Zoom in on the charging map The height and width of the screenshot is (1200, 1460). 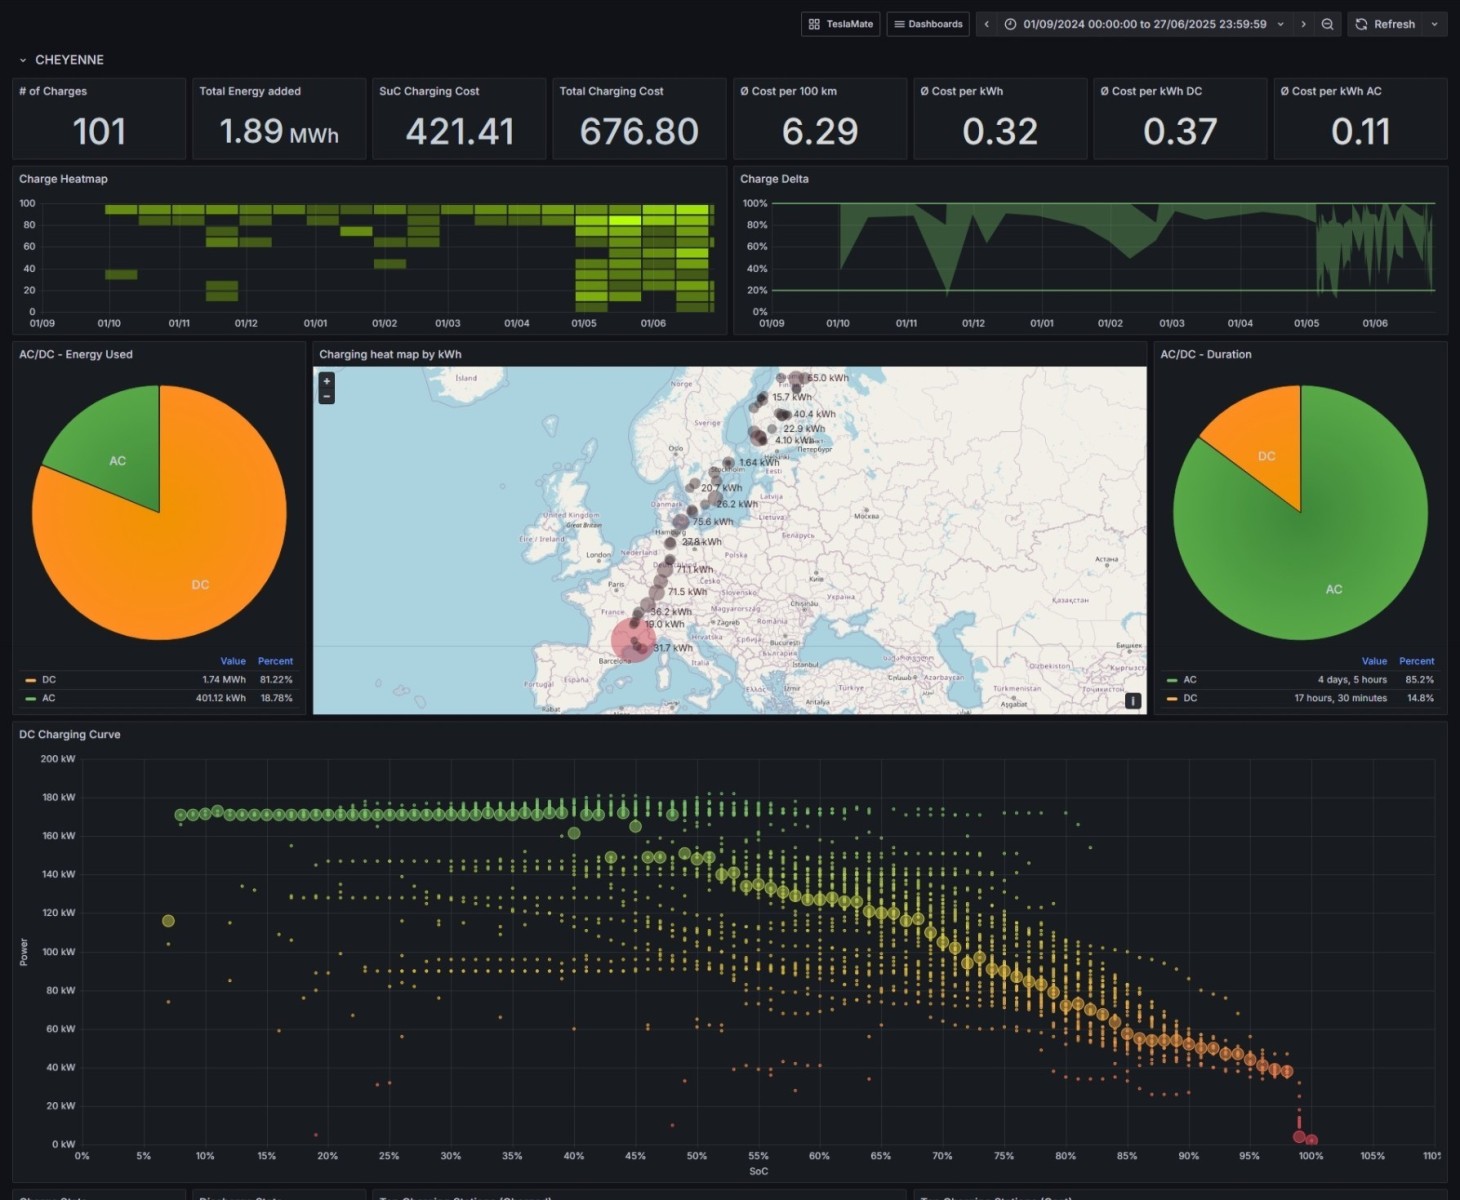[326, 381]
